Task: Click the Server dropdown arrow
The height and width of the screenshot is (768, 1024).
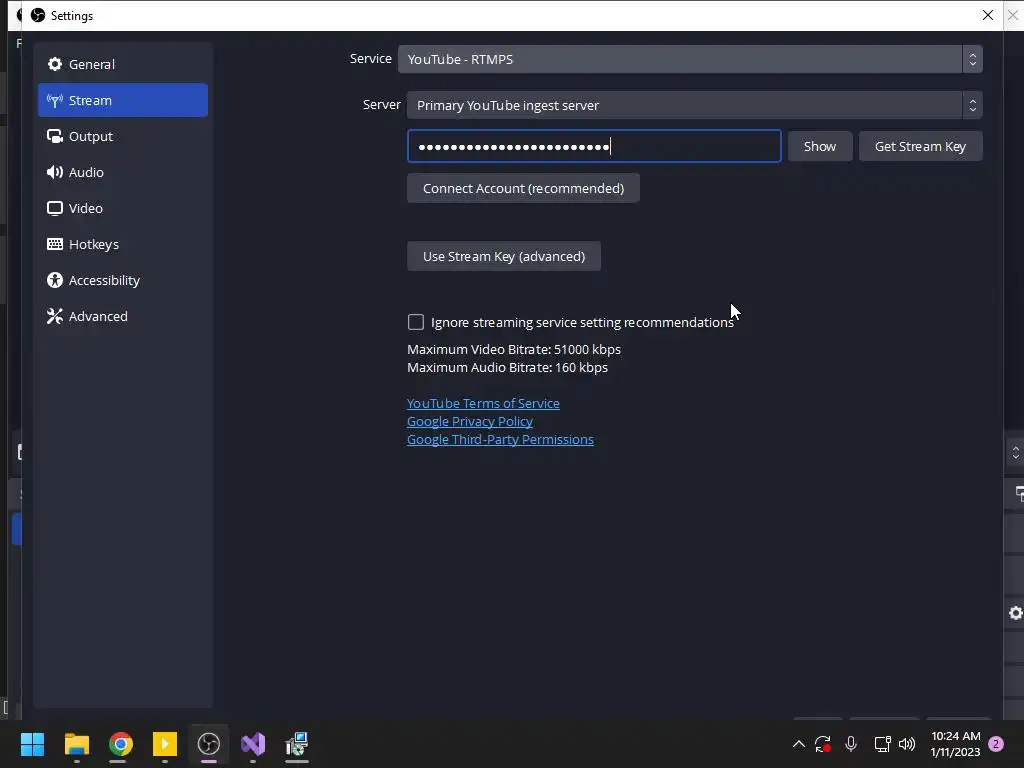Action: point(972,105)
